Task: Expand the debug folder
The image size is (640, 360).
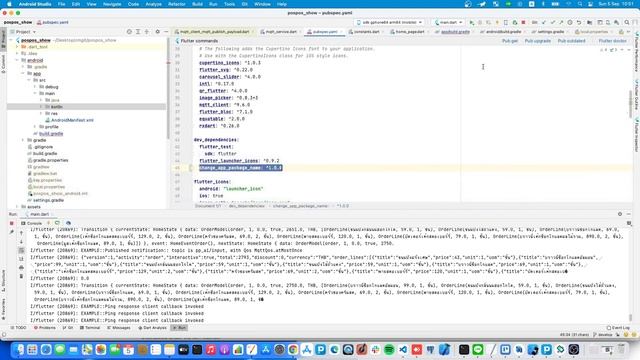Action: coord(35,87)
